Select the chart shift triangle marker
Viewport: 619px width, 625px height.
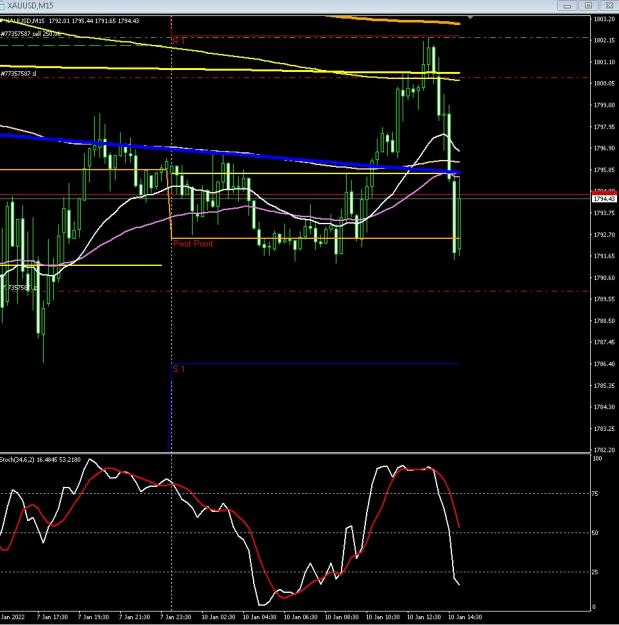471,18
